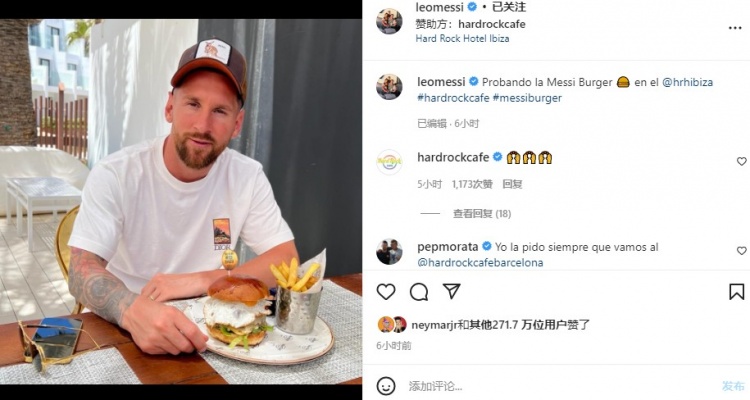
Task: Open leomessi profile avatar in header
Action: coord(389,22)
